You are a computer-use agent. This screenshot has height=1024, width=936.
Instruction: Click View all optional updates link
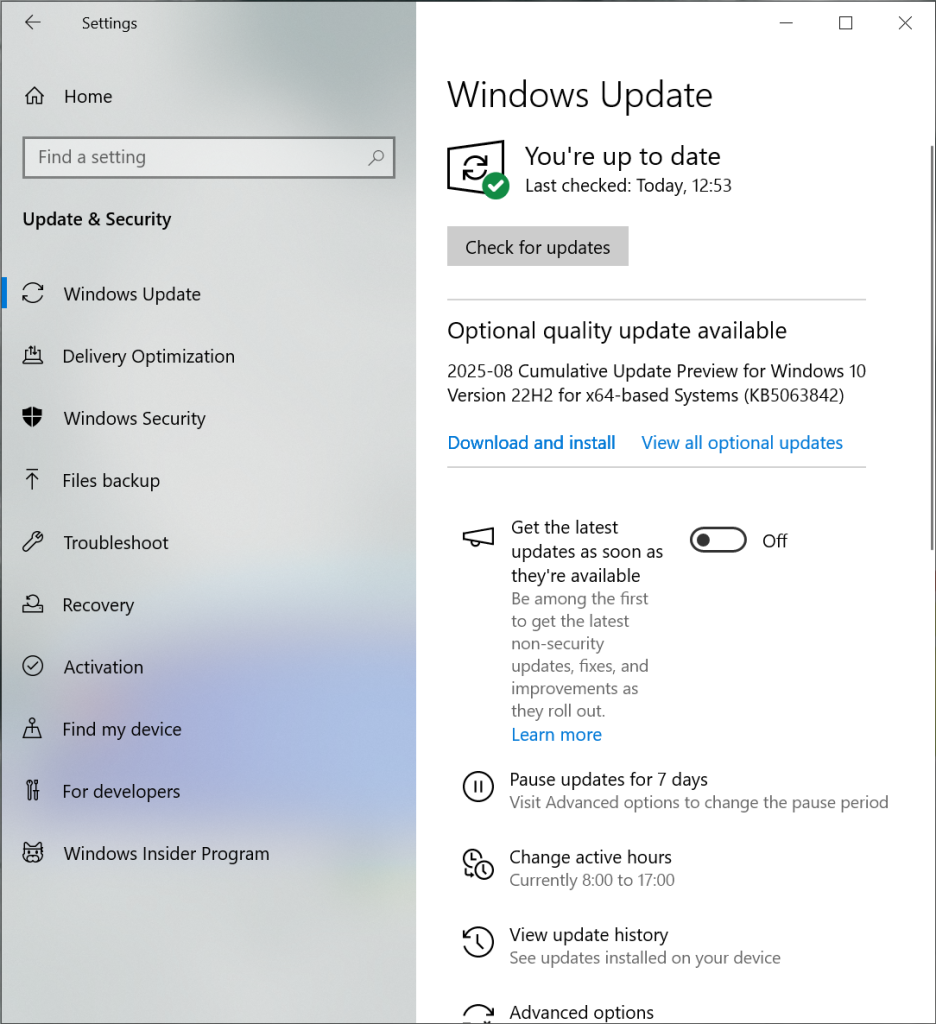tap(742, 443)
